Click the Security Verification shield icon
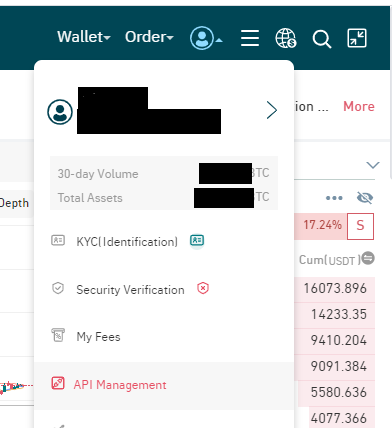 coord(58,288)
